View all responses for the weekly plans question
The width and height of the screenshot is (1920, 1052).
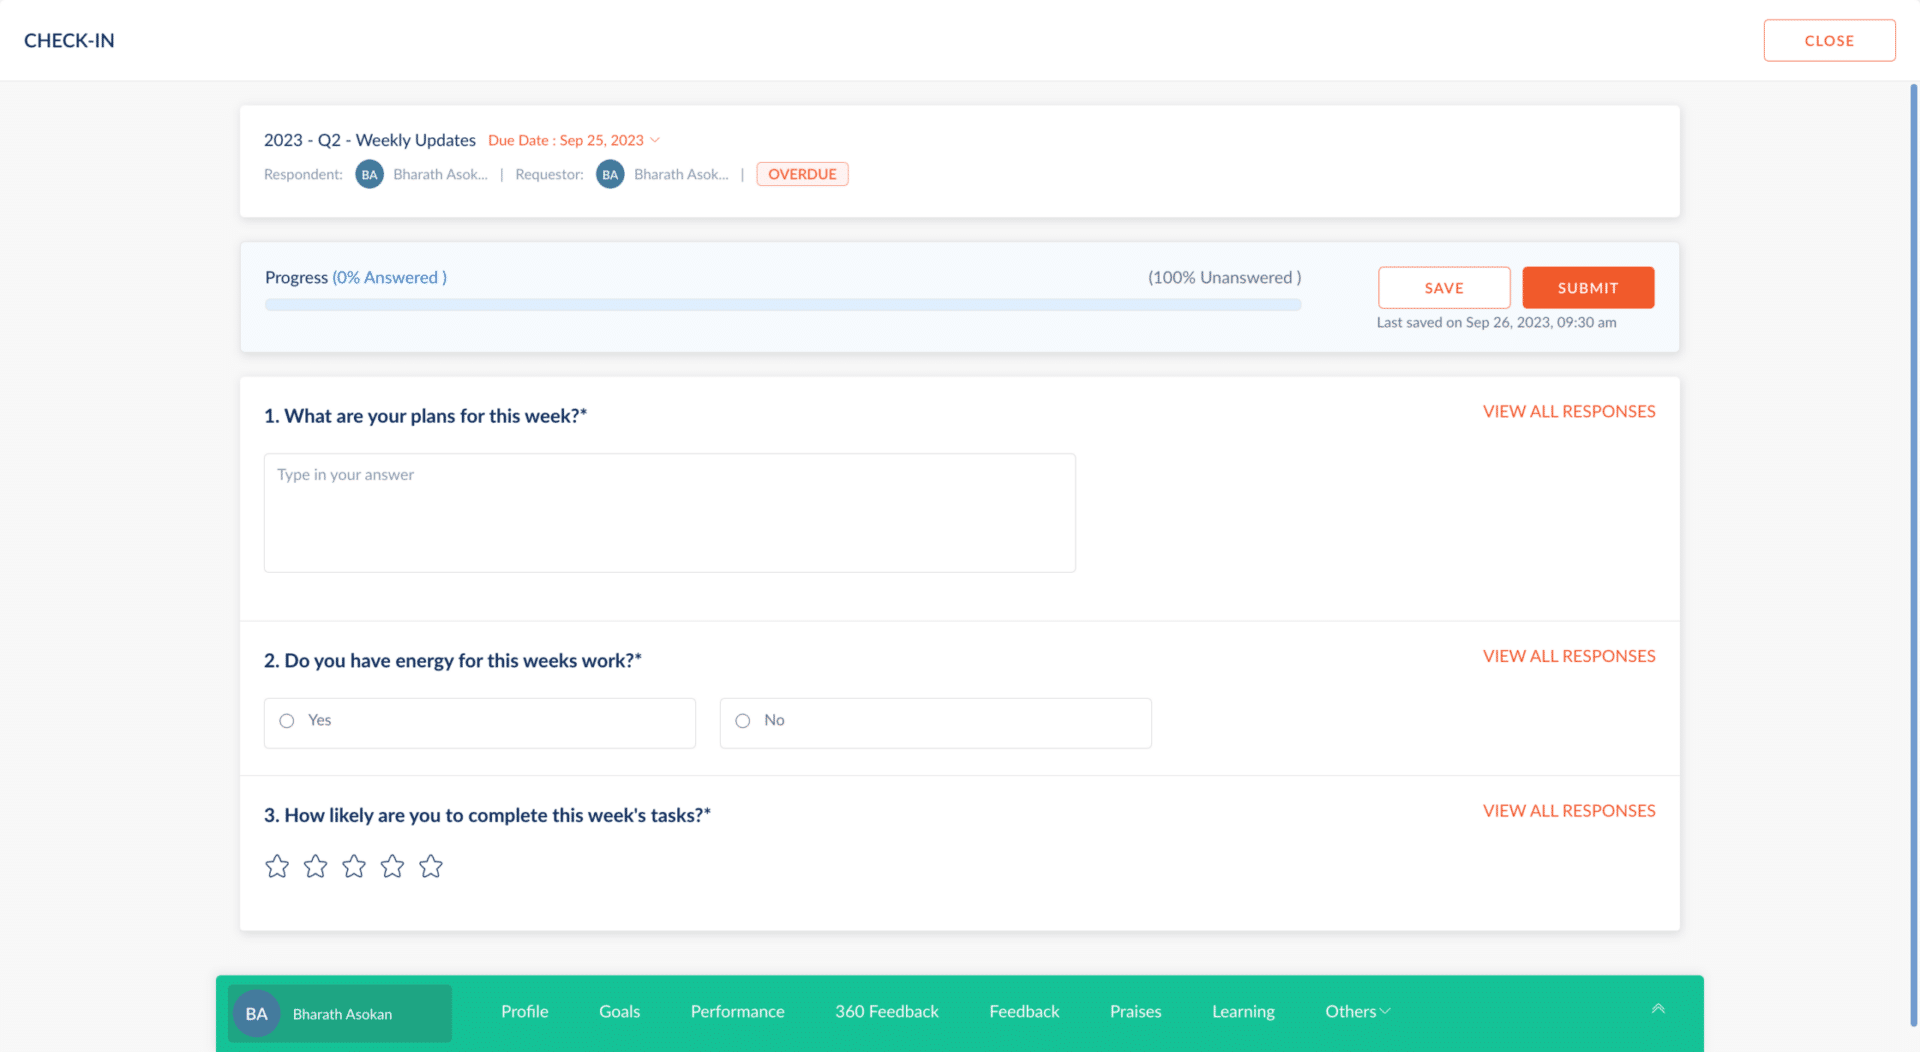tap(1569, 412)
